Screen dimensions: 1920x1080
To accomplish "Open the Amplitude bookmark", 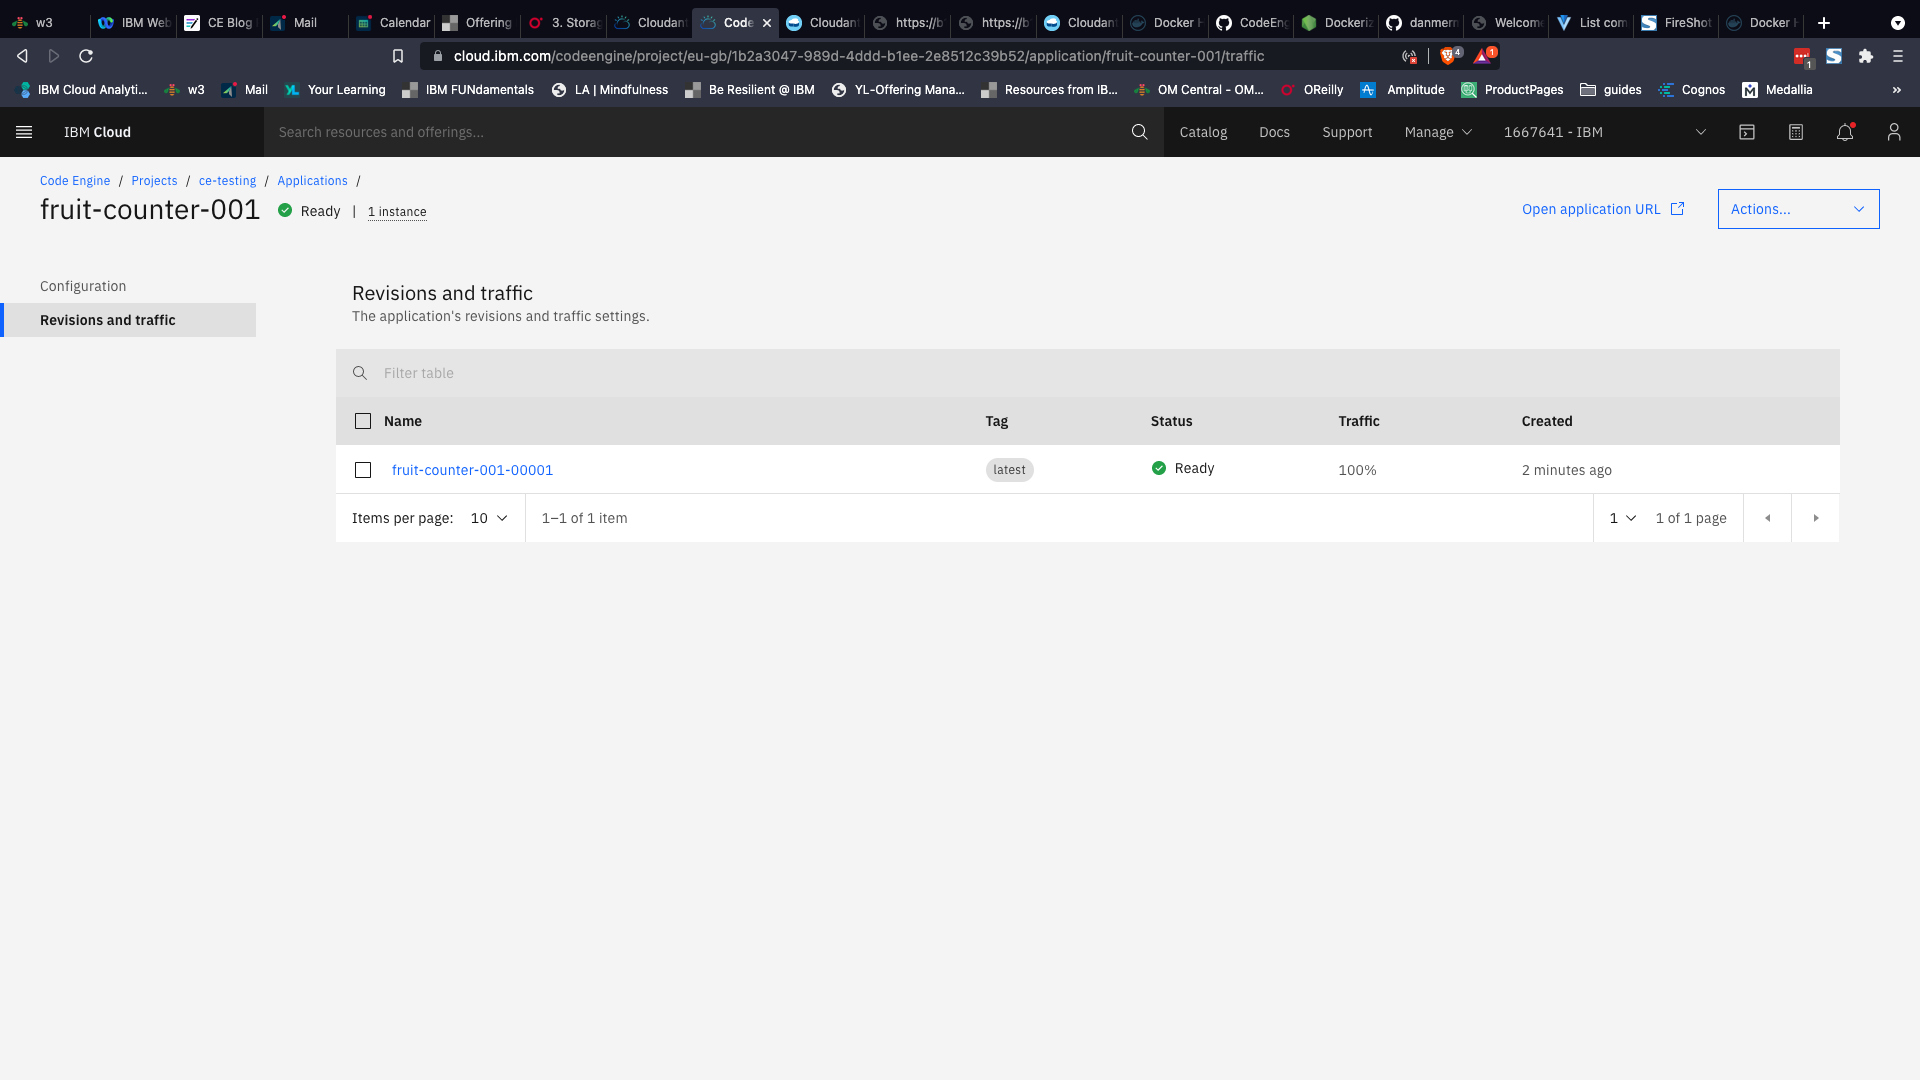I will 1402,90.
